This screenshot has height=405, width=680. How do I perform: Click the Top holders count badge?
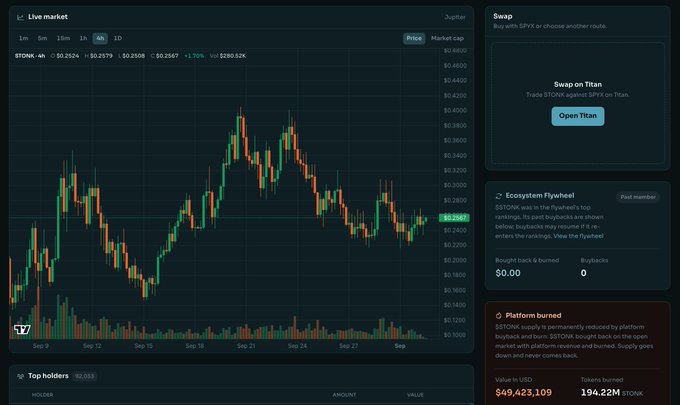tap(85, 376)
